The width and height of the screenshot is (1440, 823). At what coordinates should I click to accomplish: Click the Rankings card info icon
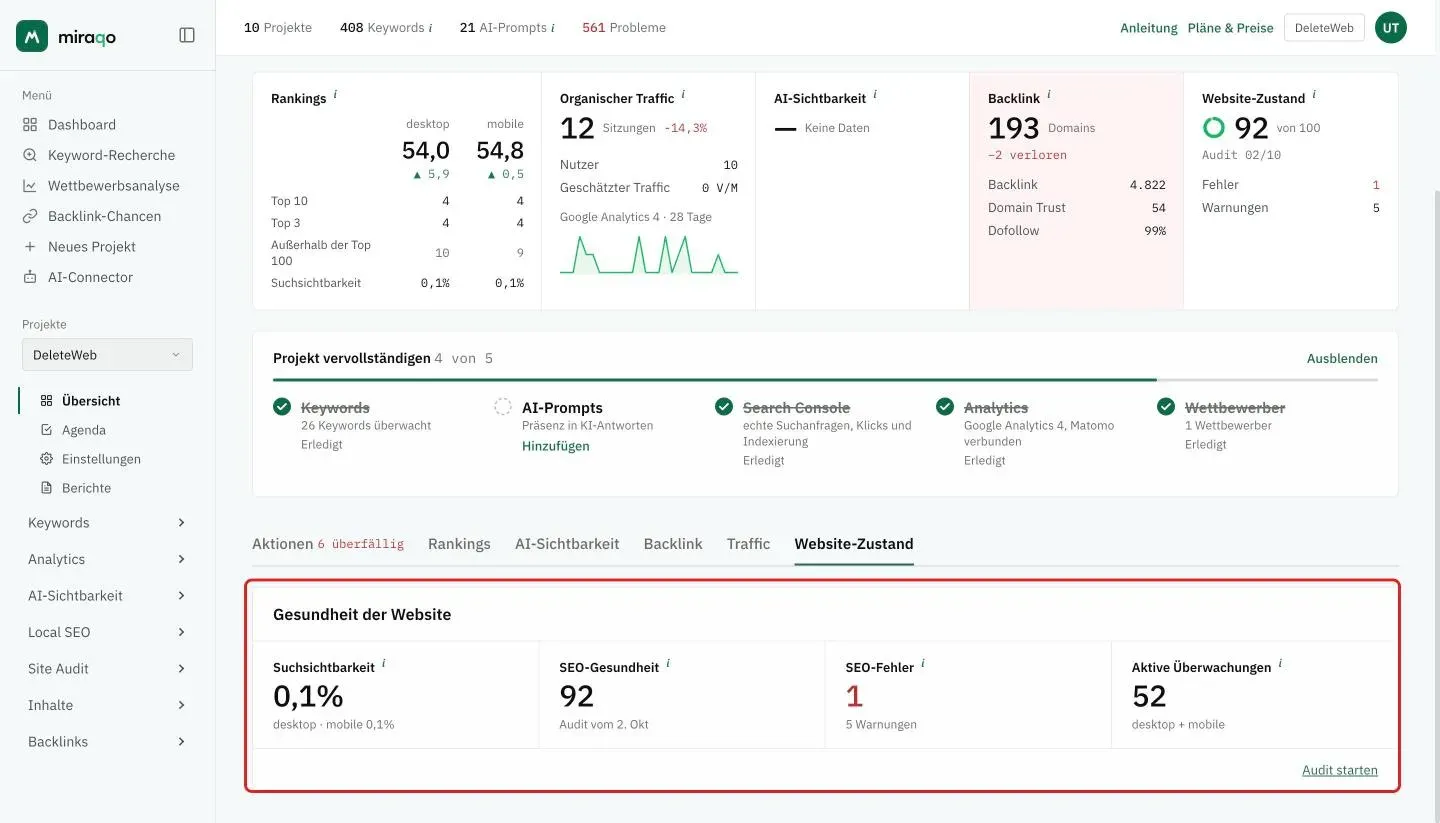point(335,95)
